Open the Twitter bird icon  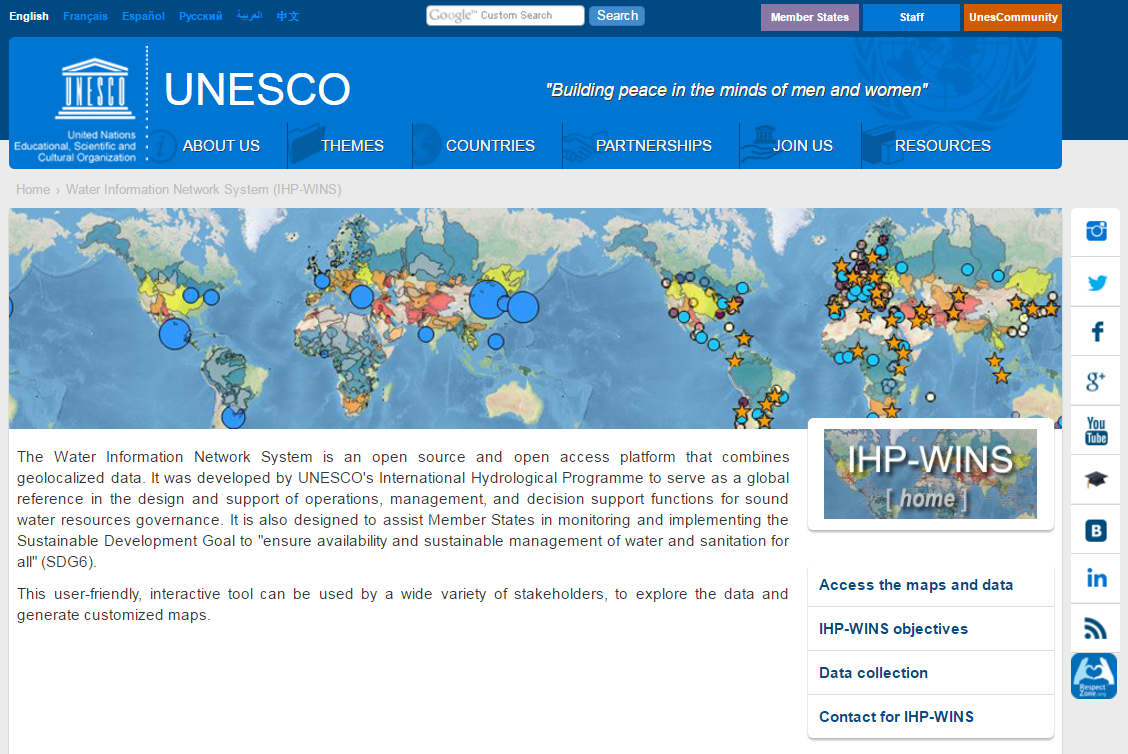[x=1096, y=282]
